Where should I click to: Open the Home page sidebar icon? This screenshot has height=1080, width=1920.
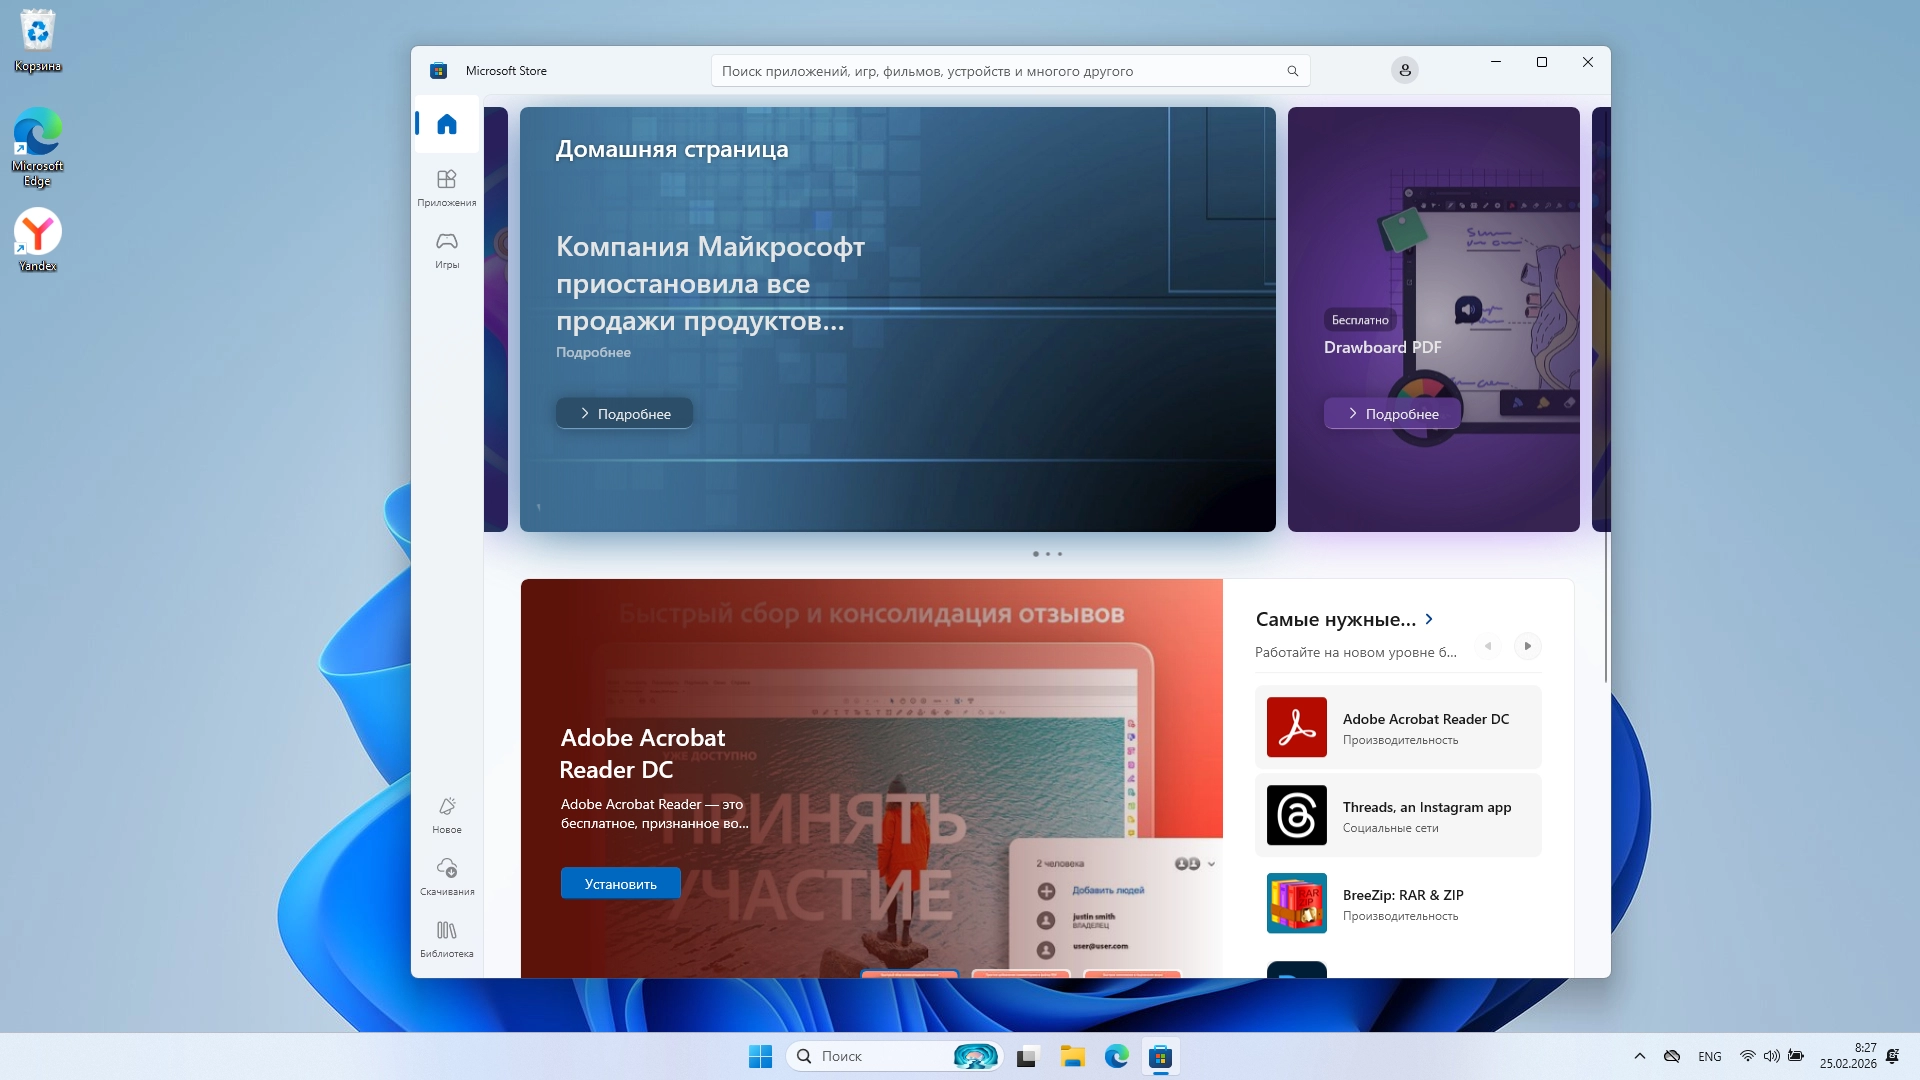(x=446, y=124)
